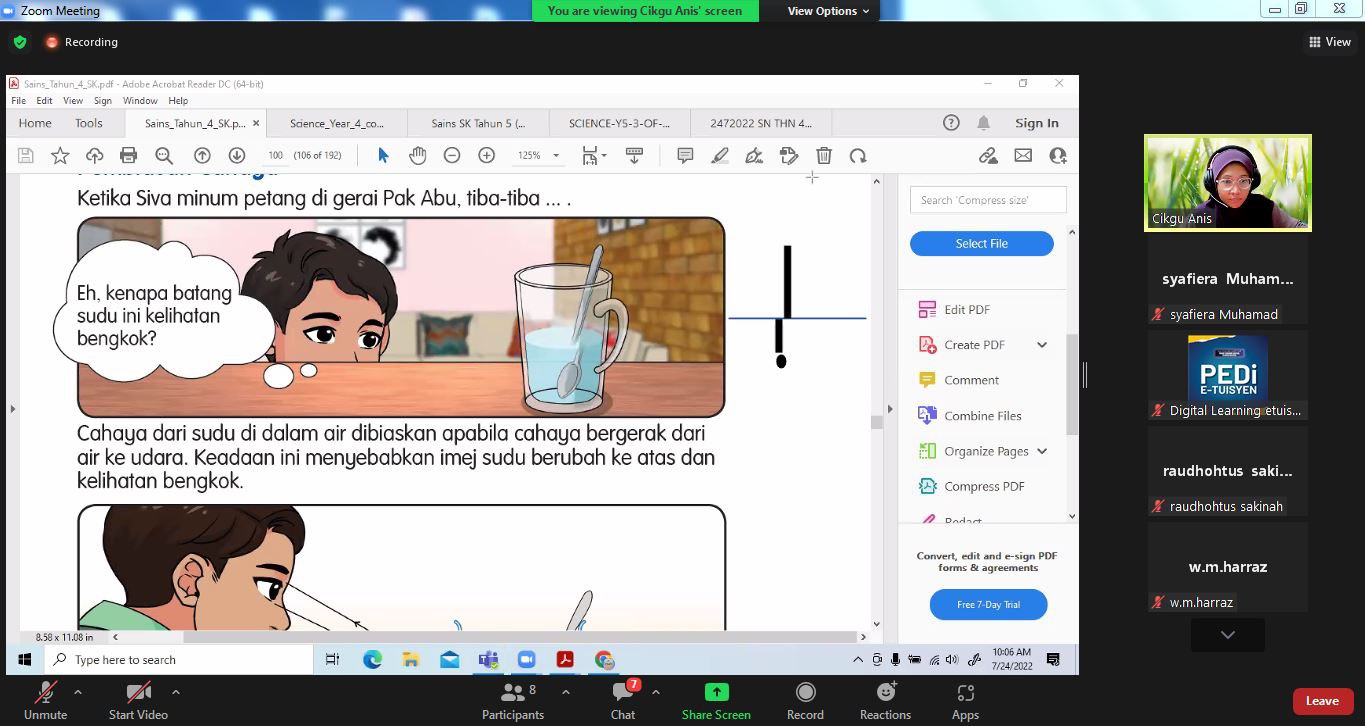Viewport: 1365px width, 726px height.
Task: Click the green encryption shield icon
Action: (20, 42)
